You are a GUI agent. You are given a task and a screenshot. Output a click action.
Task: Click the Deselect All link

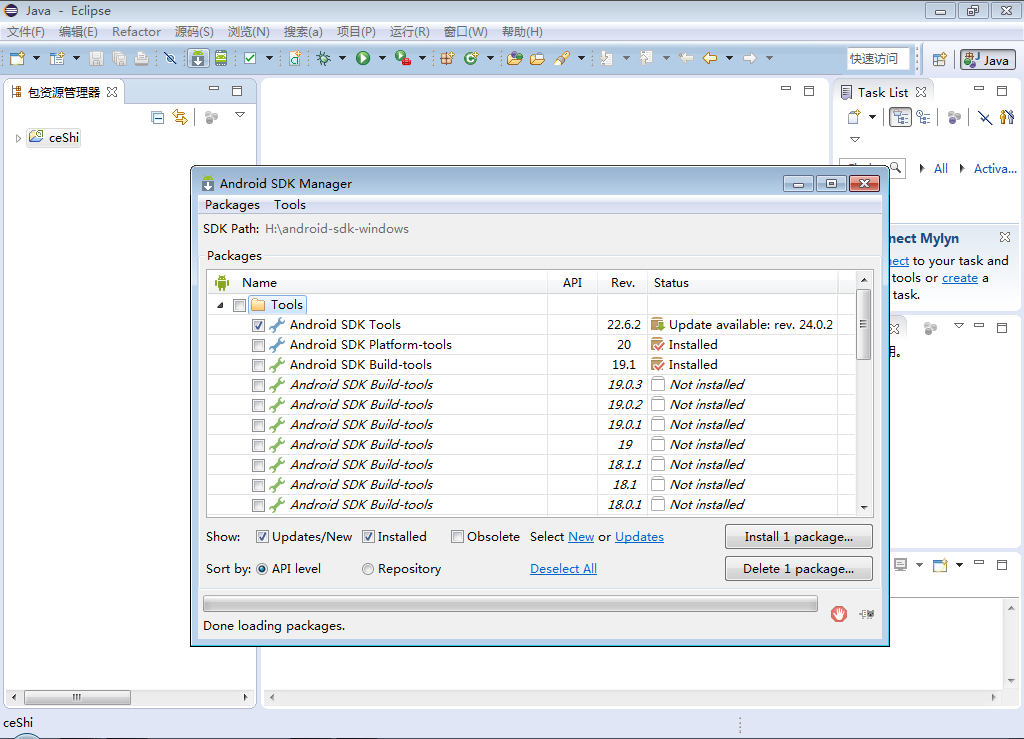click(x=563, y=569)
